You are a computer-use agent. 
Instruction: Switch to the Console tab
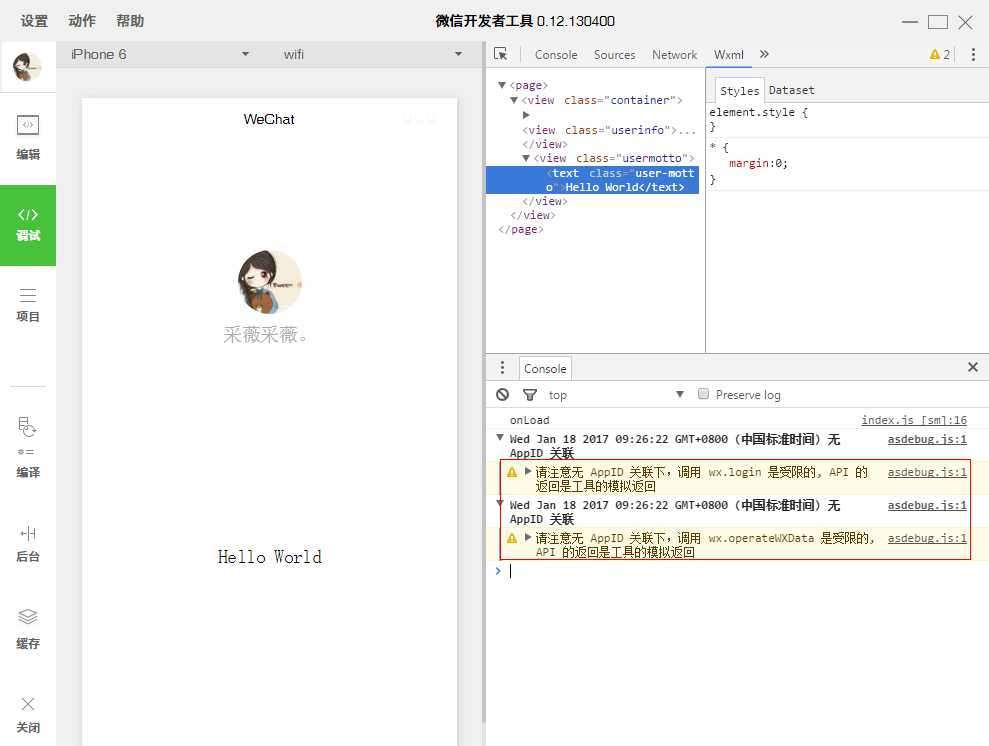coord(556,55)
